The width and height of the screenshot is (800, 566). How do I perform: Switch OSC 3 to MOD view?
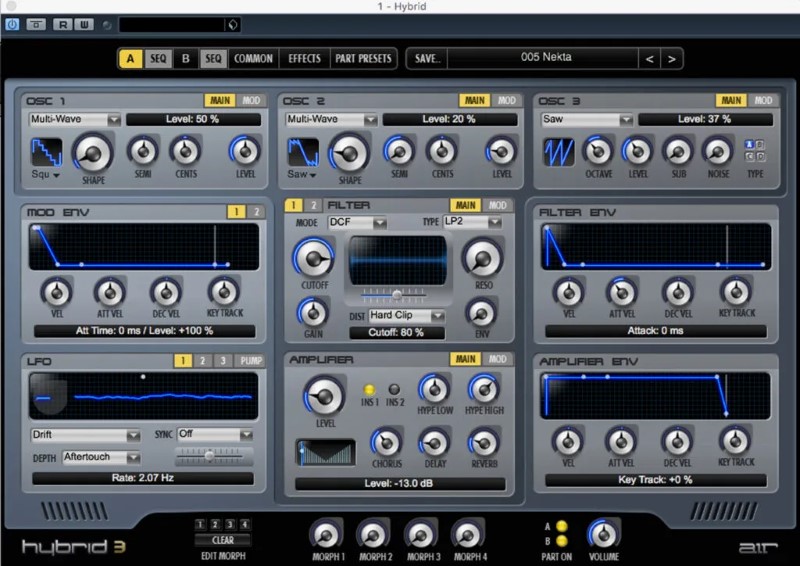(763, 101)
